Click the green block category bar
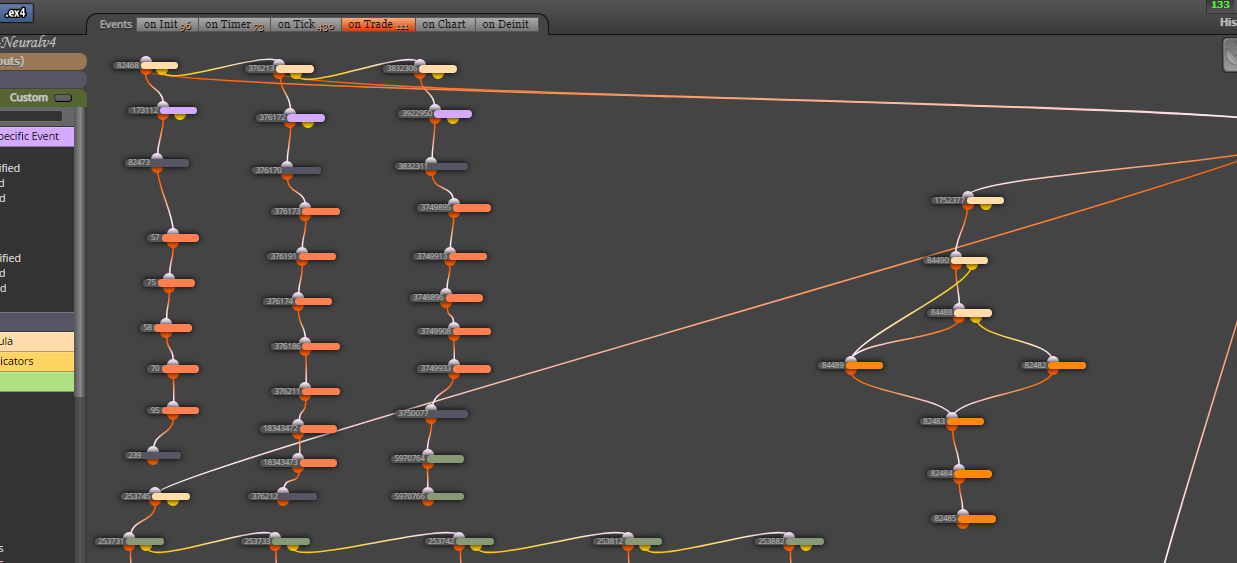1237x563 pixels. 37,381
